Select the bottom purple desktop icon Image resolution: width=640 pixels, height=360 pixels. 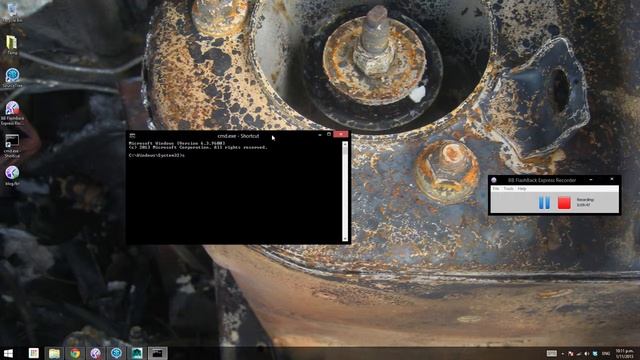12,176
